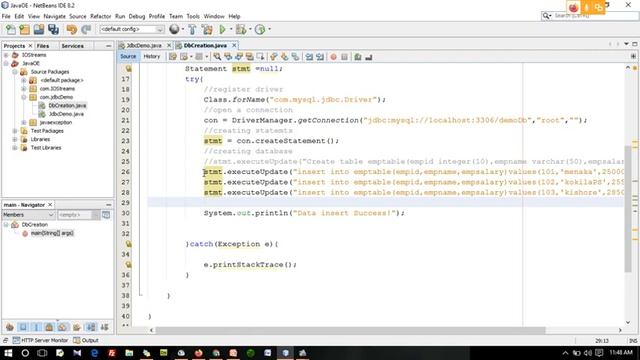The height and width of the screenshot is (360, 640).
Task: Click the Find Next Occurrence icon
Action: point(239,57)
